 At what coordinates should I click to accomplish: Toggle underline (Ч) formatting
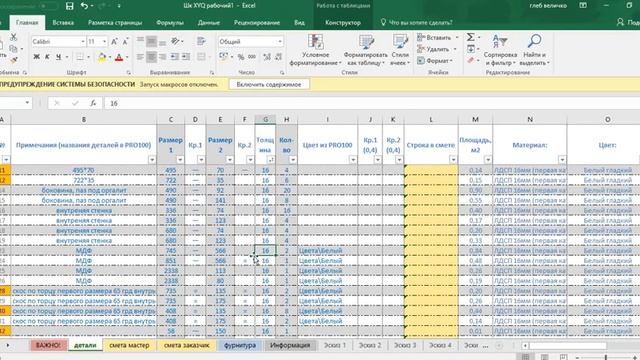(x=58, y=57)
